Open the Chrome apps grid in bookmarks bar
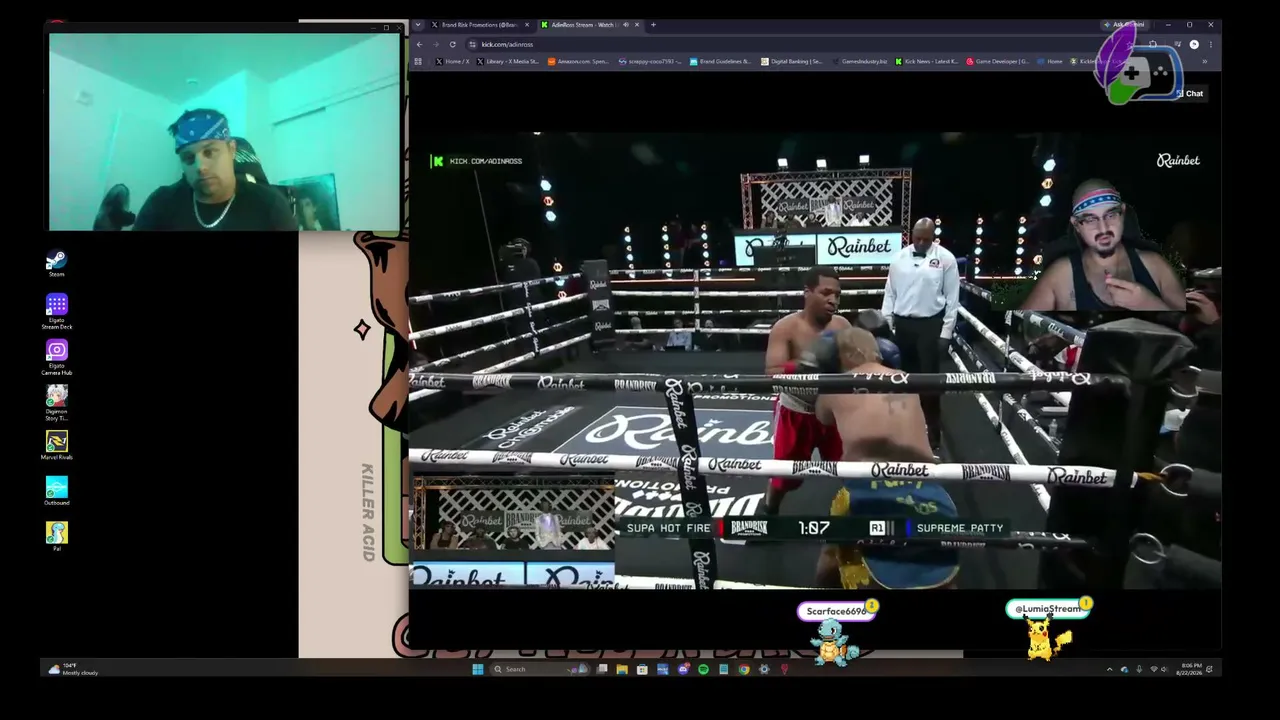Image resolution: width=1280 pixels, height=720 pixels. [418, 62]
